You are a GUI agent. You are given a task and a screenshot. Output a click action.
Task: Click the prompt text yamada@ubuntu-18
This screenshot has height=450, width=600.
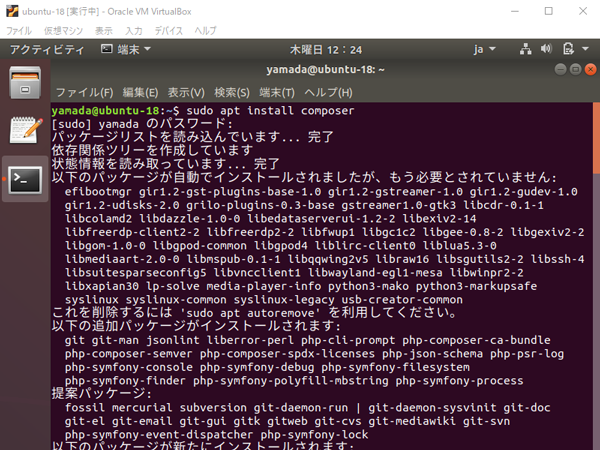point(105,111)
